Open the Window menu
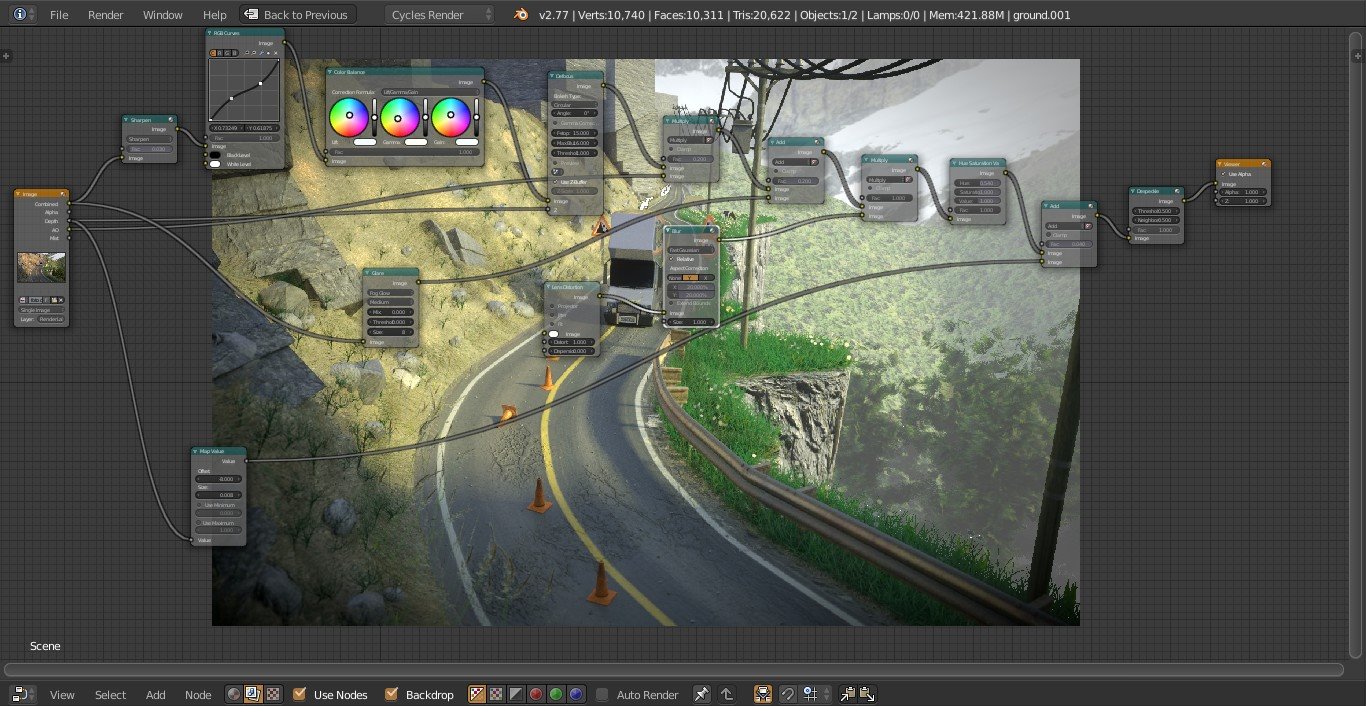Image resolution: width=1366 pixels, height=706 pixels. 162,15
